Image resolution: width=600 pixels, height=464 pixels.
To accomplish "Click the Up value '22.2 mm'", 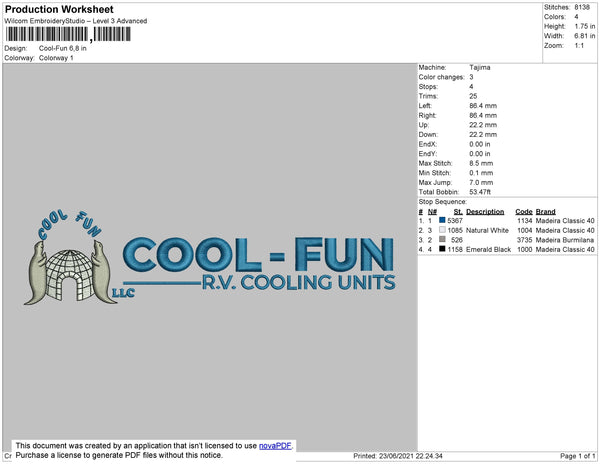I will pos(483,125).
